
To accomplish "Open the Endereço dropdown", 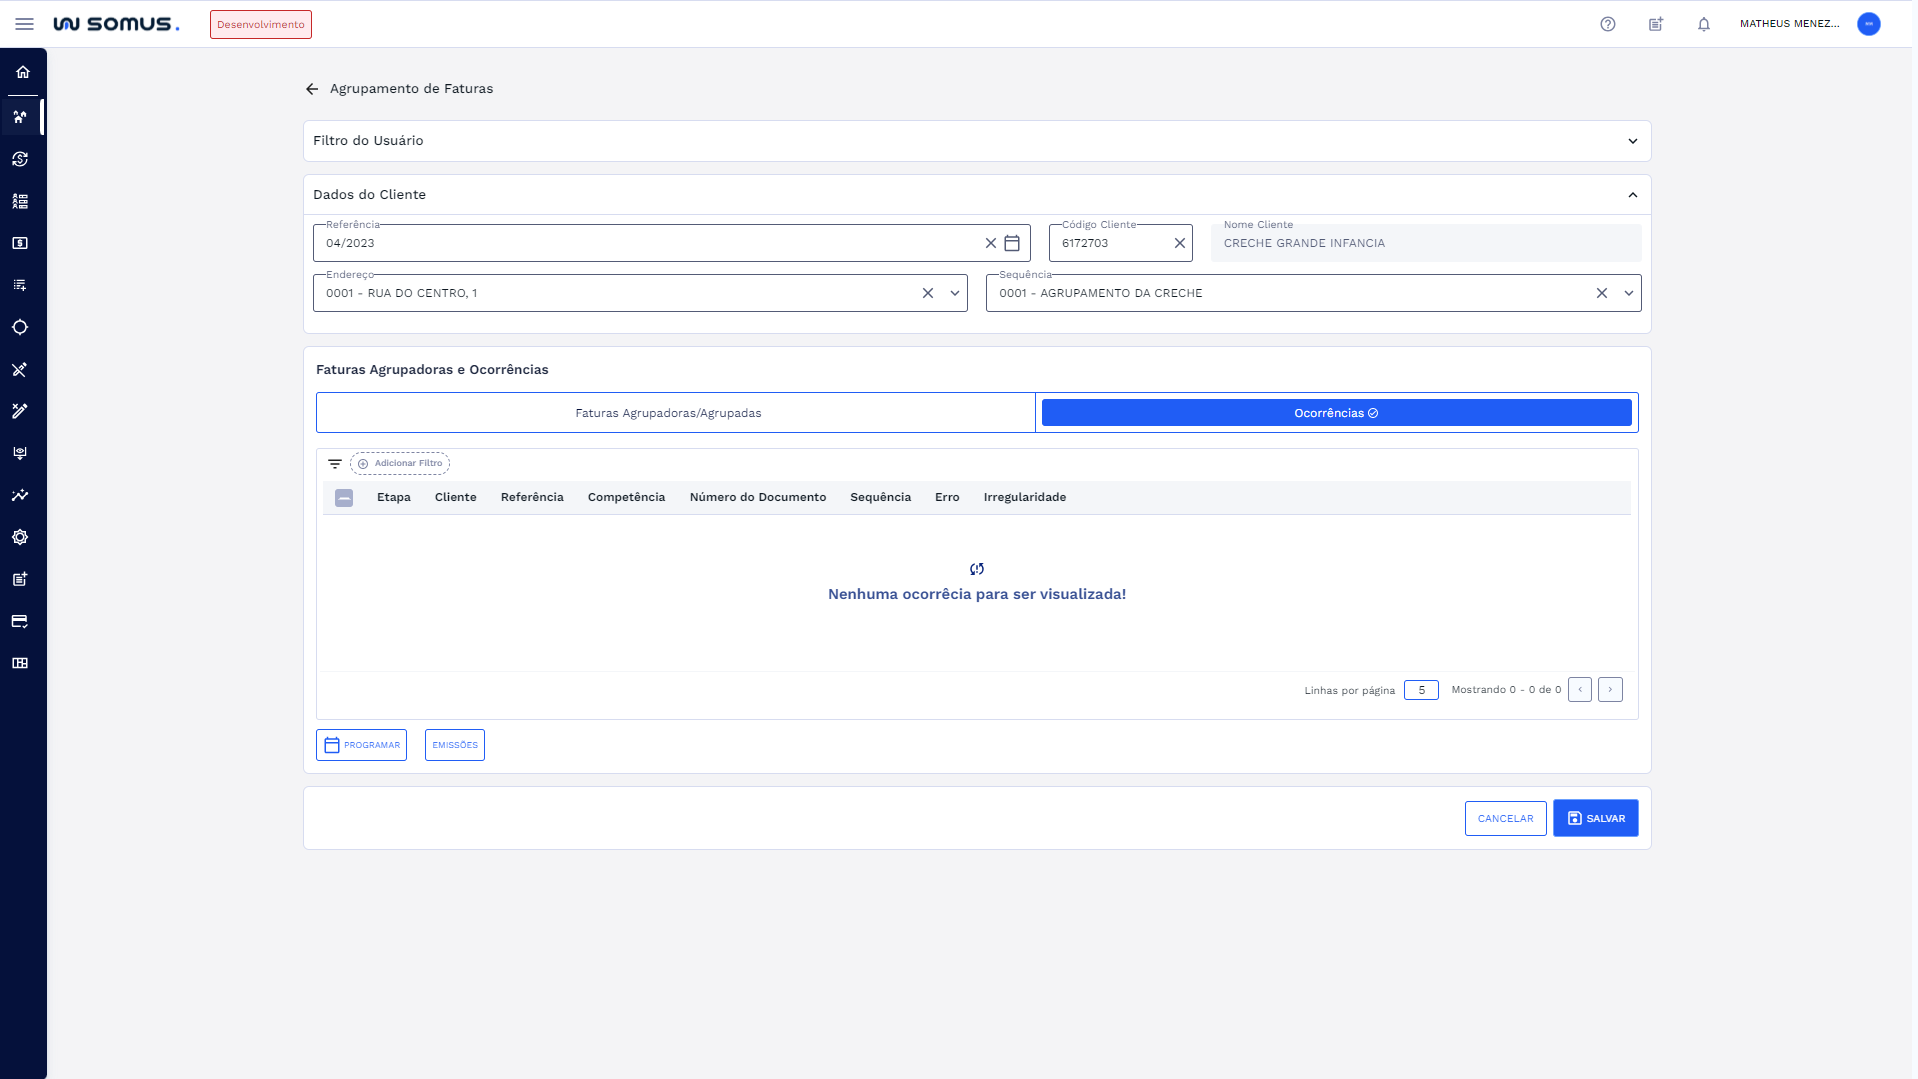I will [954, 293].
